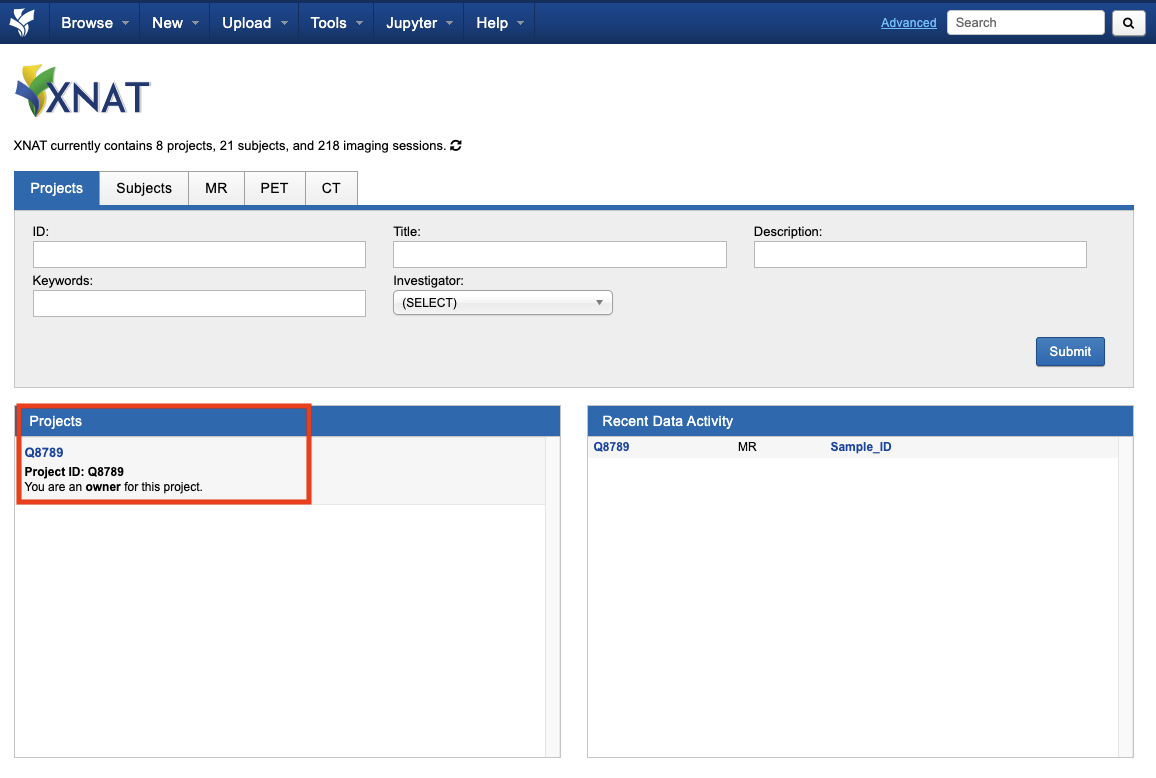This screenshot has width=1156, height=778.
Task: Click the large XNAT logo
Action: [x=82, y=92]
